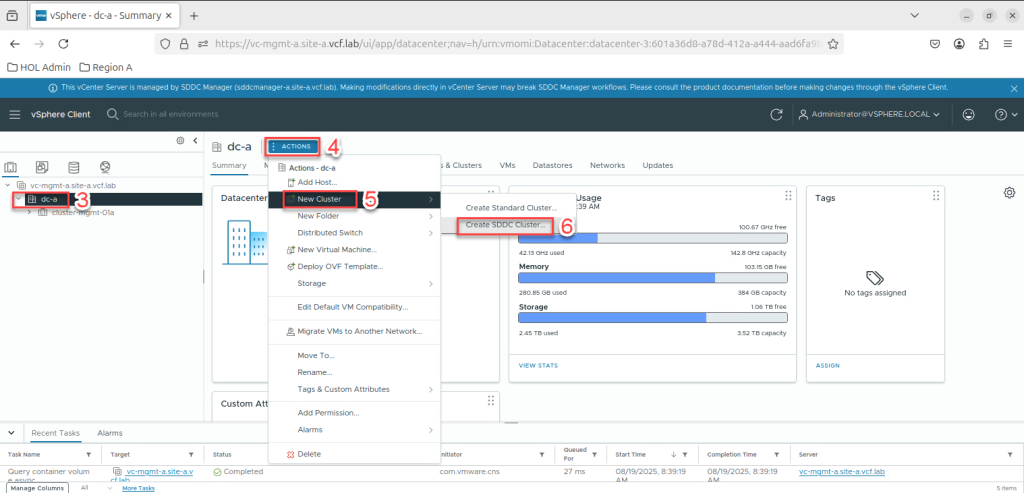The width and height of the screenshot is (1024, 493).
Task: Open Administrator@VSPHERE.LOCAL user menu
Action: pyautogui.click(x=870, y=114)
